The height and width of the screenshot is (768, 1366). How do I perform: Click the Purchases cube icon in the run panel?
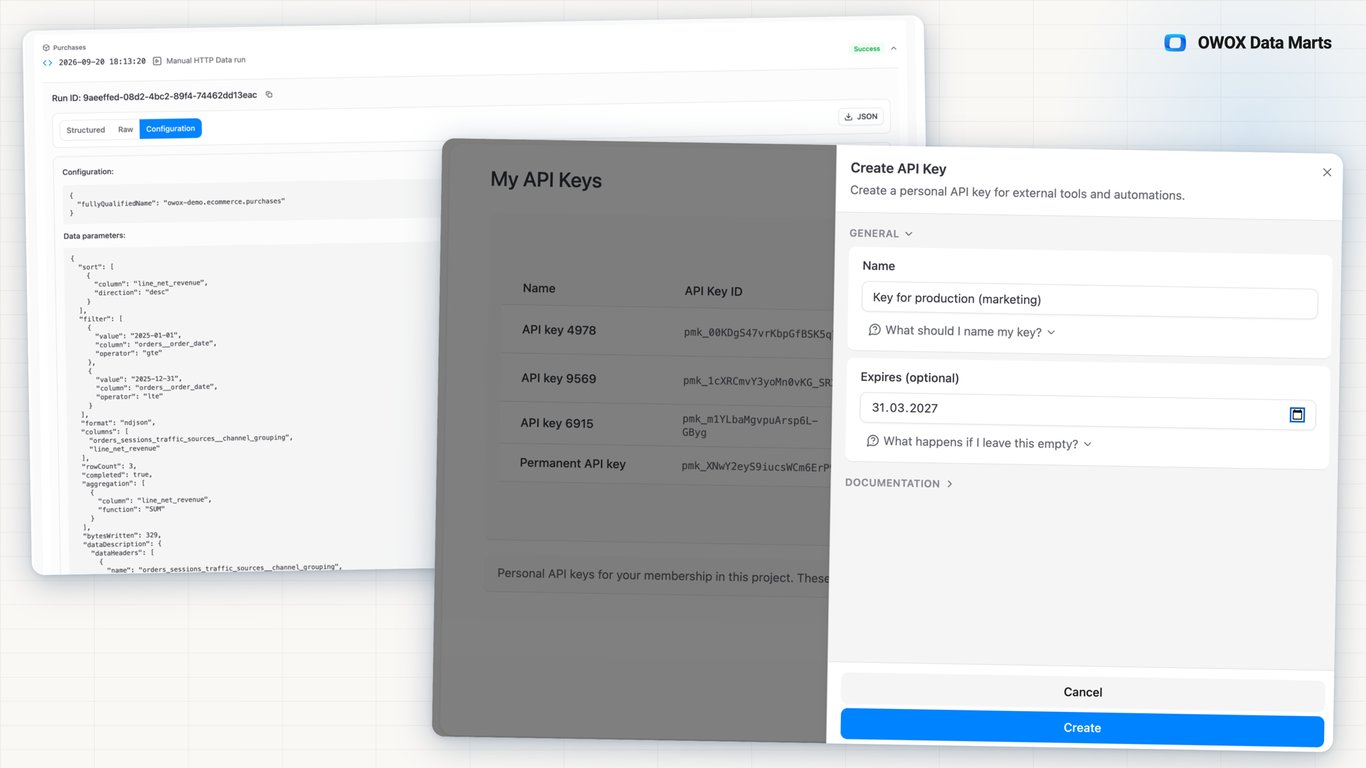click(46, 47)
